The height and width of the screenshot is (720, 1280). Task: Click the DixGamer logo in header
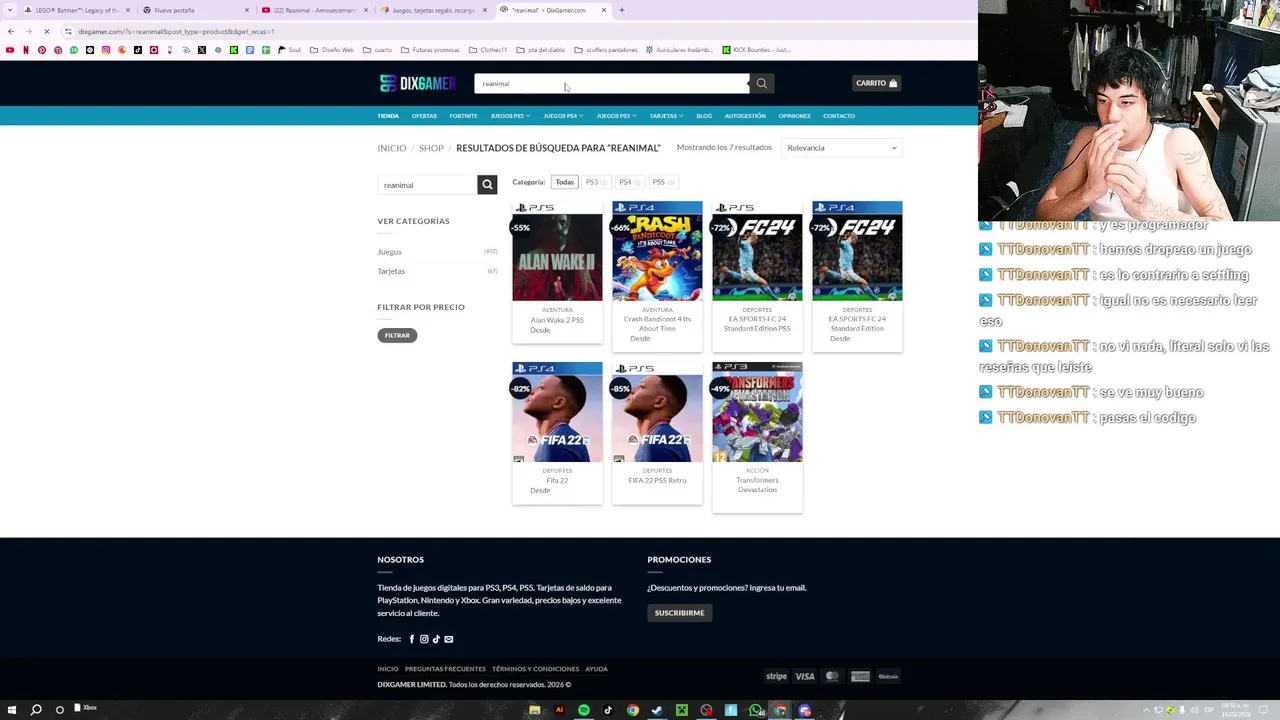(x=417, y=83)
